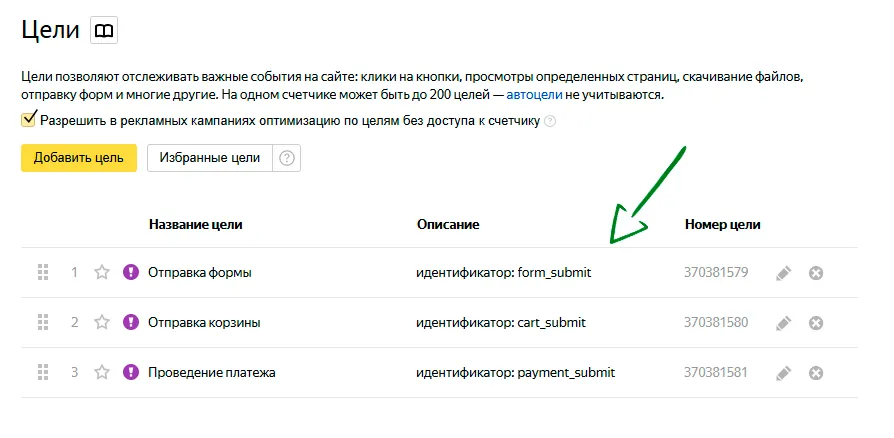Edit the Отправка корзины goal with the pencil icon

784,323
